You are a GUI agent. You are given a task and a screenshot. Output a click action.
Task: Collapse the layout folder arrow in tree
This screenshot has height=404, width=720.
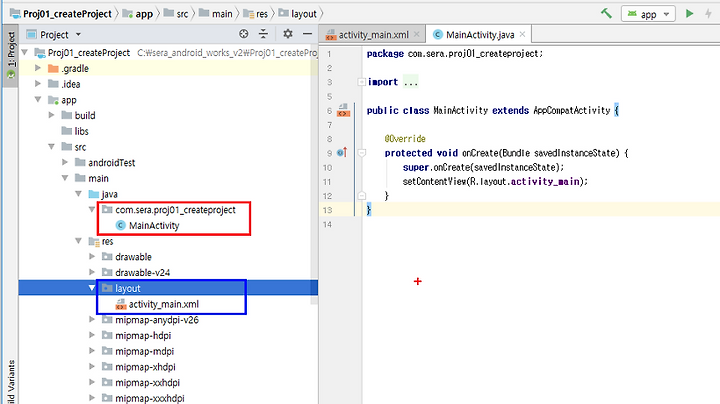pos(92,288)
